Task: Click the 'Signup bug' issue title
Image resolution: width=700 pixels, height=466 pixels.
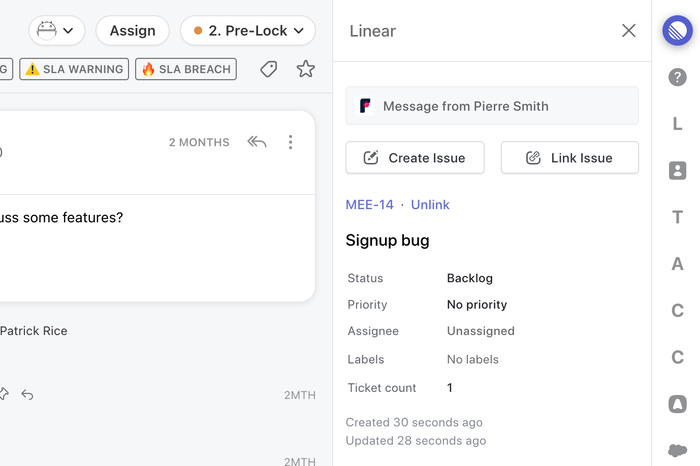Action: click(x=388, y=240)
